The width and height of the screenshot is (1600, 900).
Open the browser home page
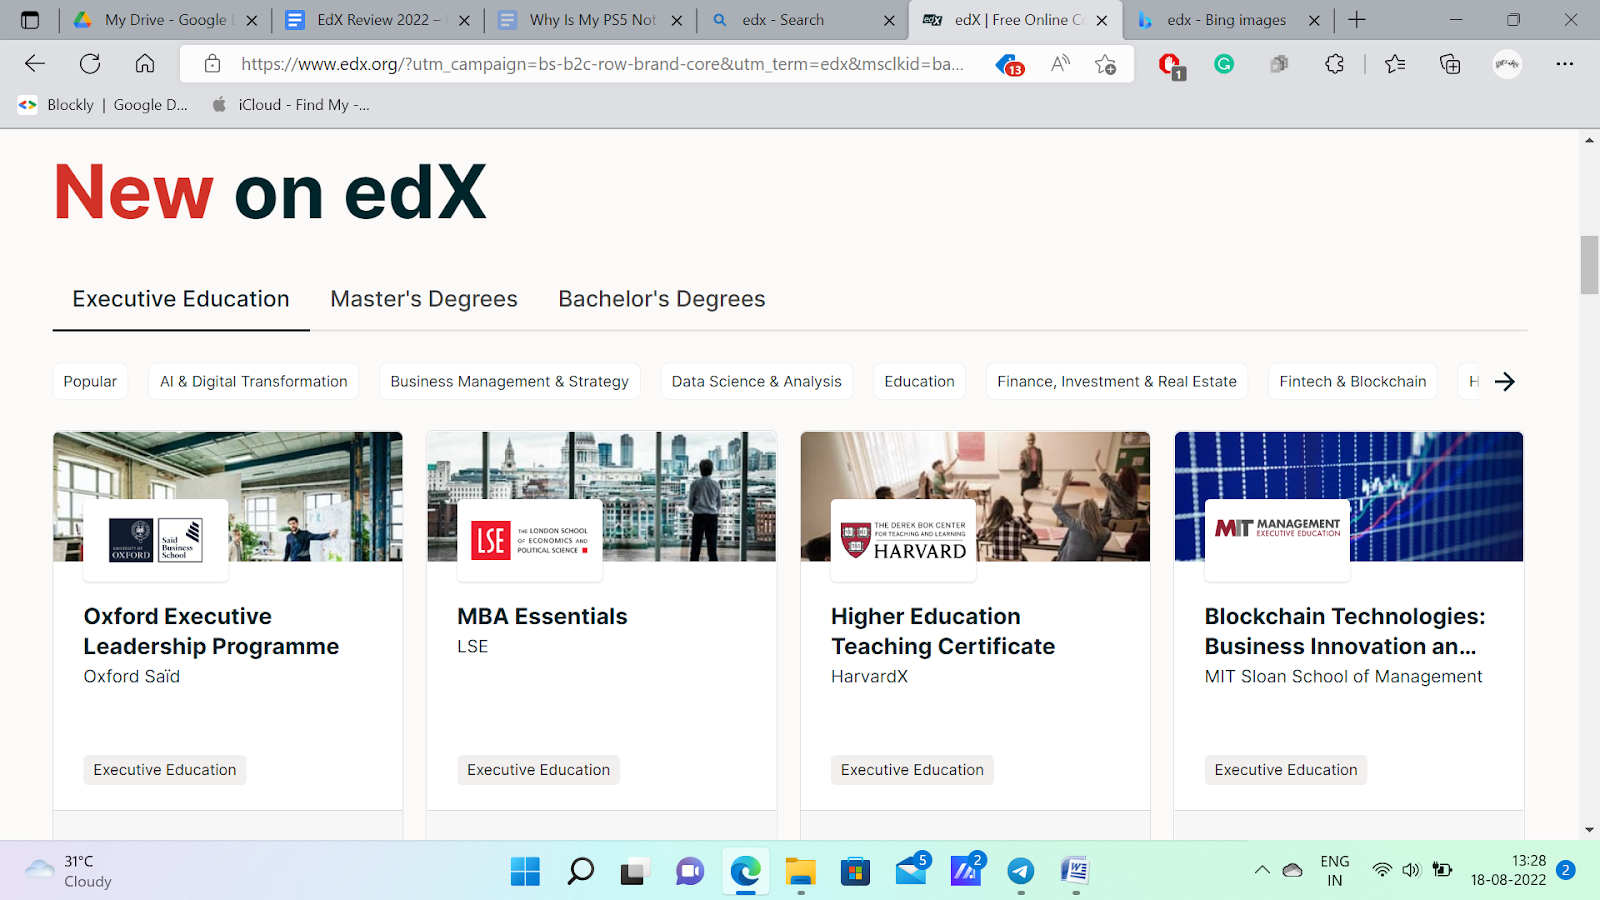[x=145, y=64]
